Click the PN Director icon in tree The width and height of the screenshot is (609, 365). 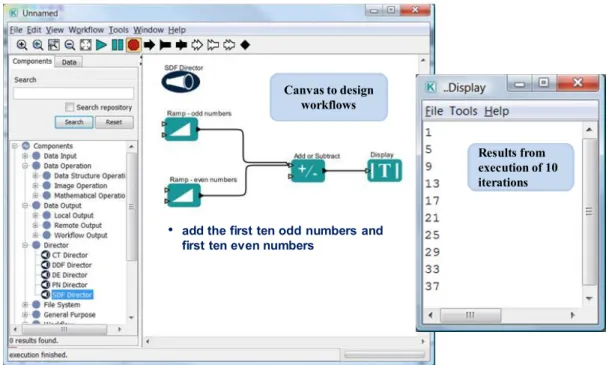[x=45, y=285]
